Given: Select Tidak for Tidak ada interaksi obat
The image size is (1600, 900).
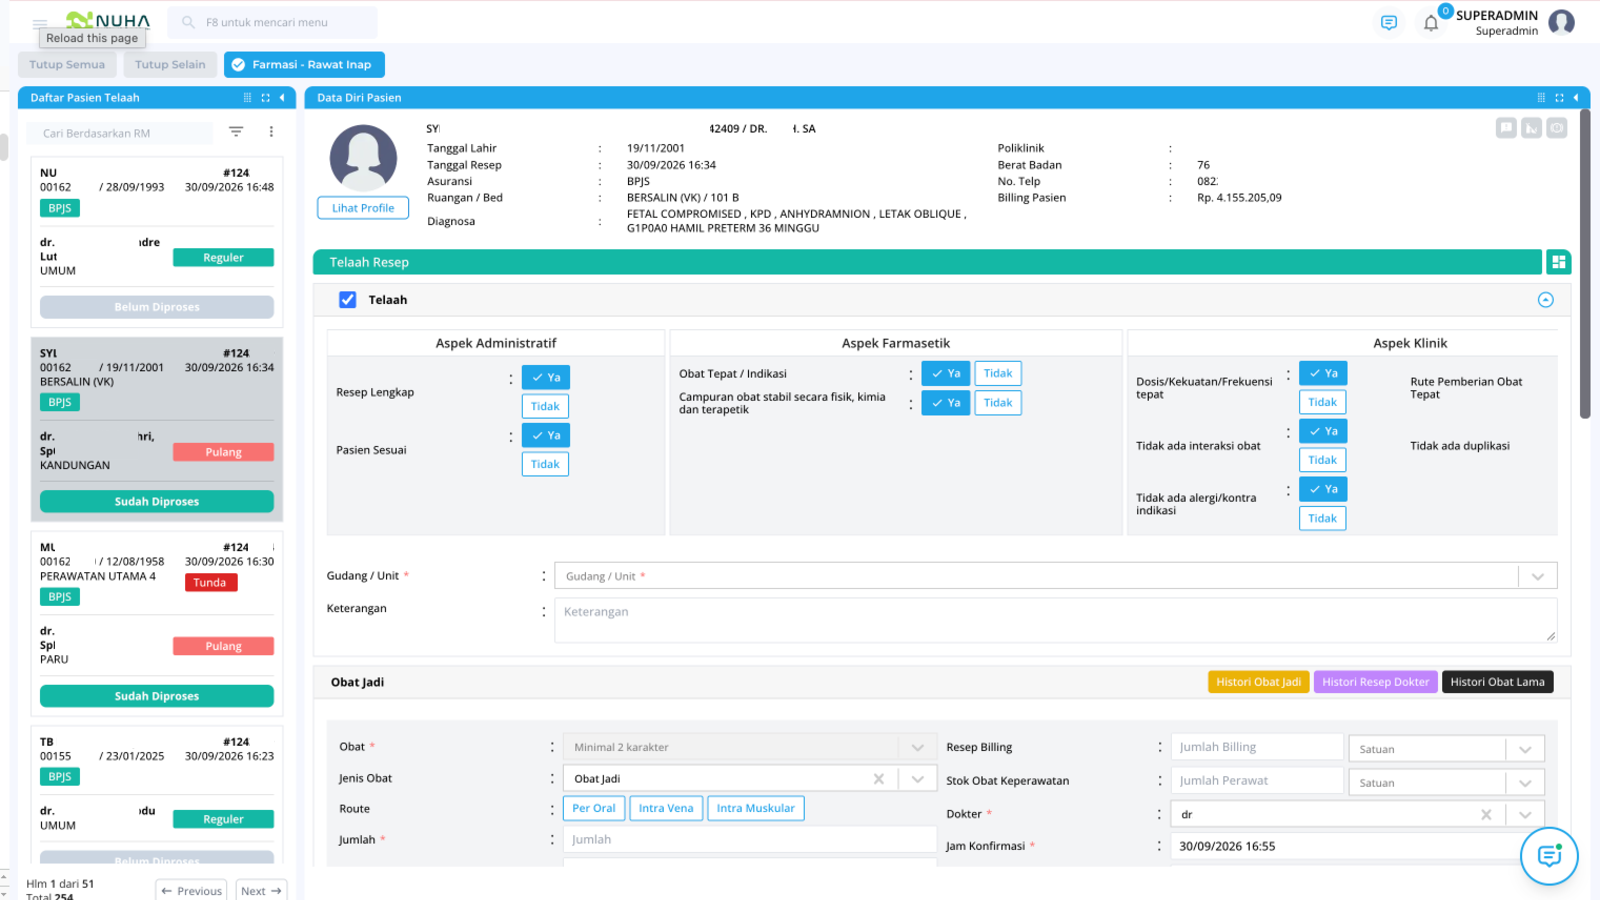Looking at the screenshot, I should [x=1322, y=460].
